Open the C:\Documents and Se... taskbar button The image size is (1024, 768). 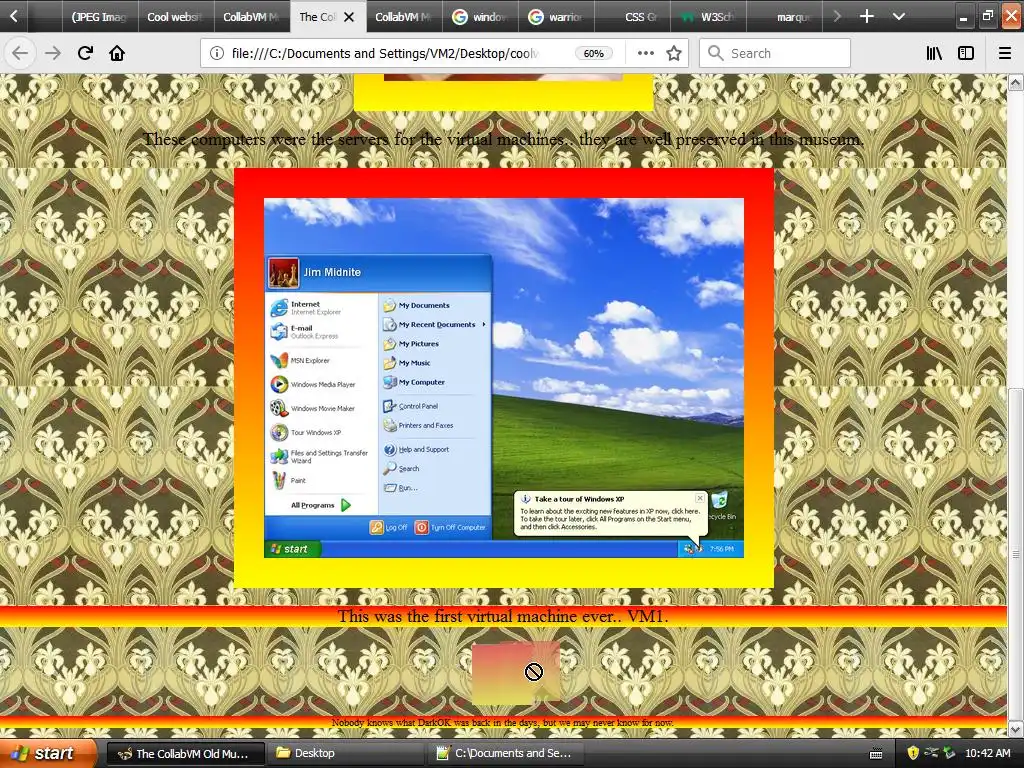(507, 754)
